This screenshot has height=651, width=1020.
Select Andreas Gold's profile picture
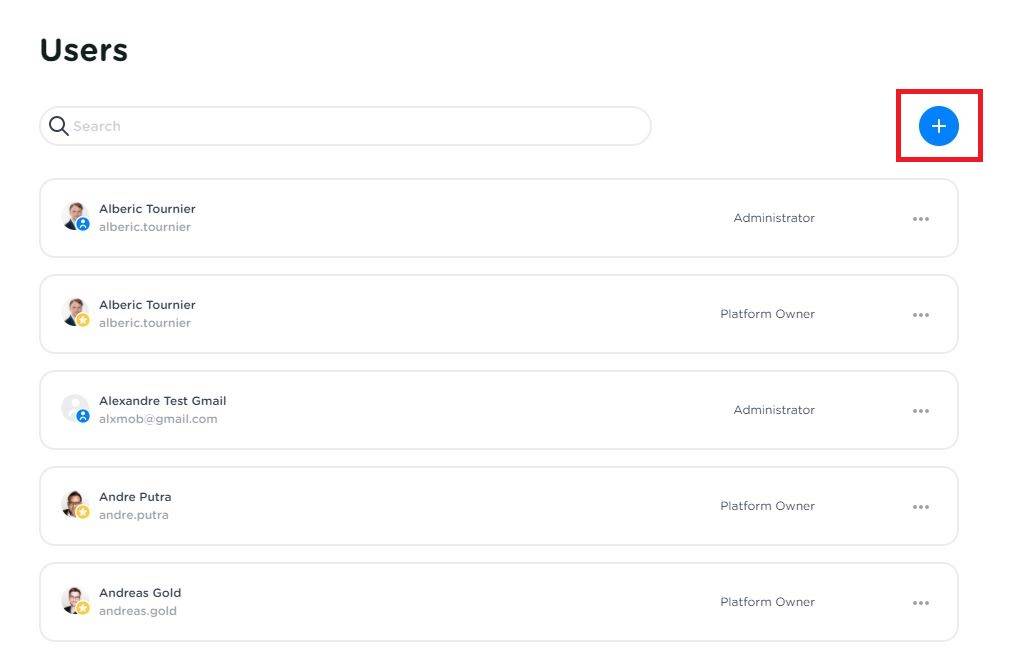[75, 600]
